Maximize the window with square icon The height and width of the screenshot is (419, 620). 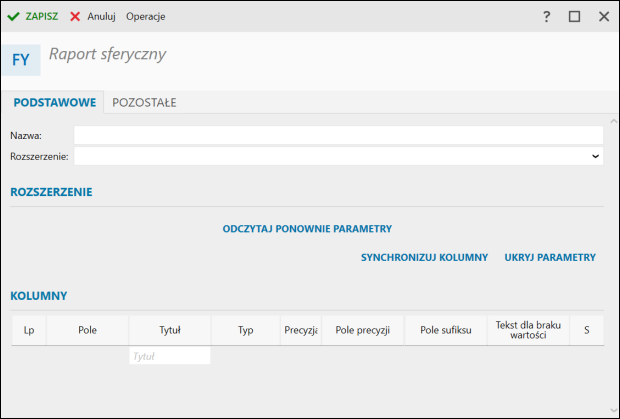click(x=575, y=17)
